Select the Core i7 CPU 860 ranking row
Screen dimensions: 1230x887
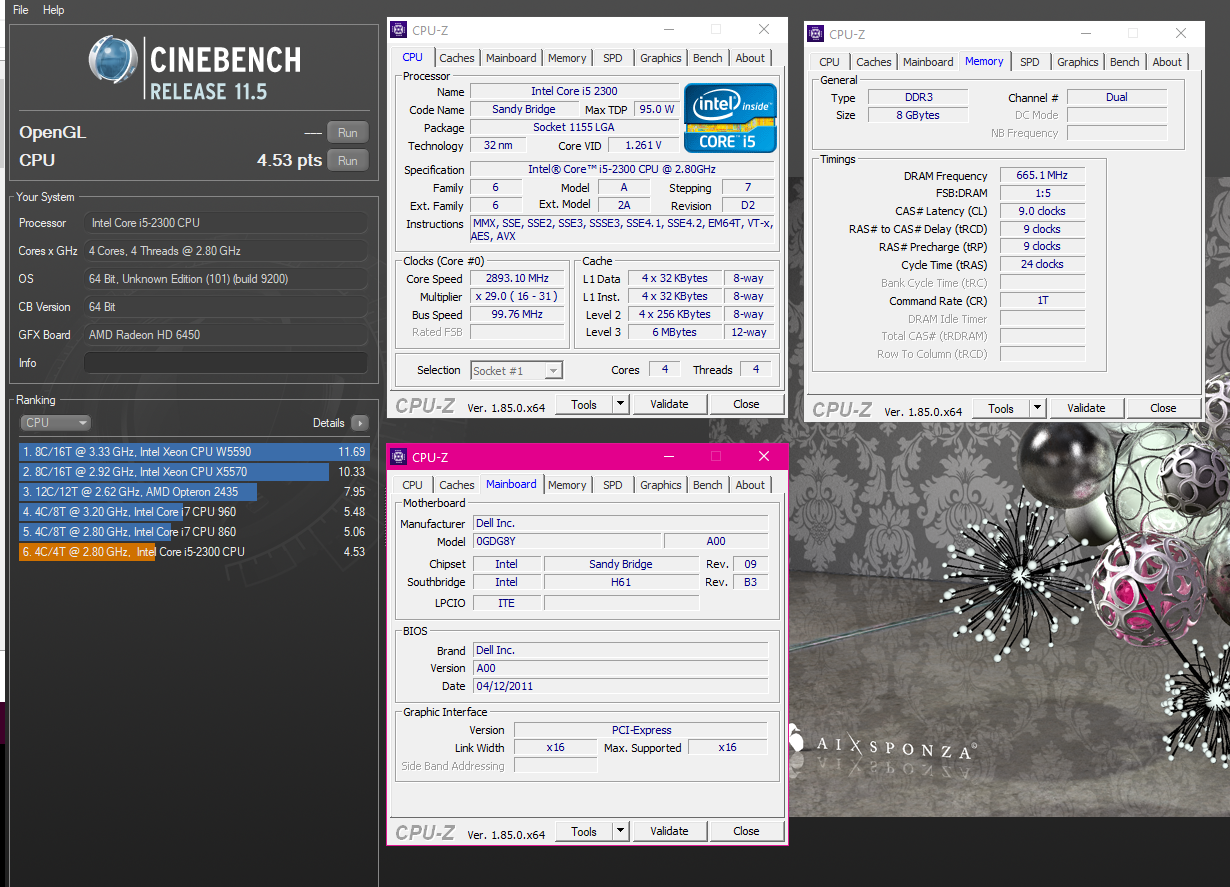coord(194,532)
